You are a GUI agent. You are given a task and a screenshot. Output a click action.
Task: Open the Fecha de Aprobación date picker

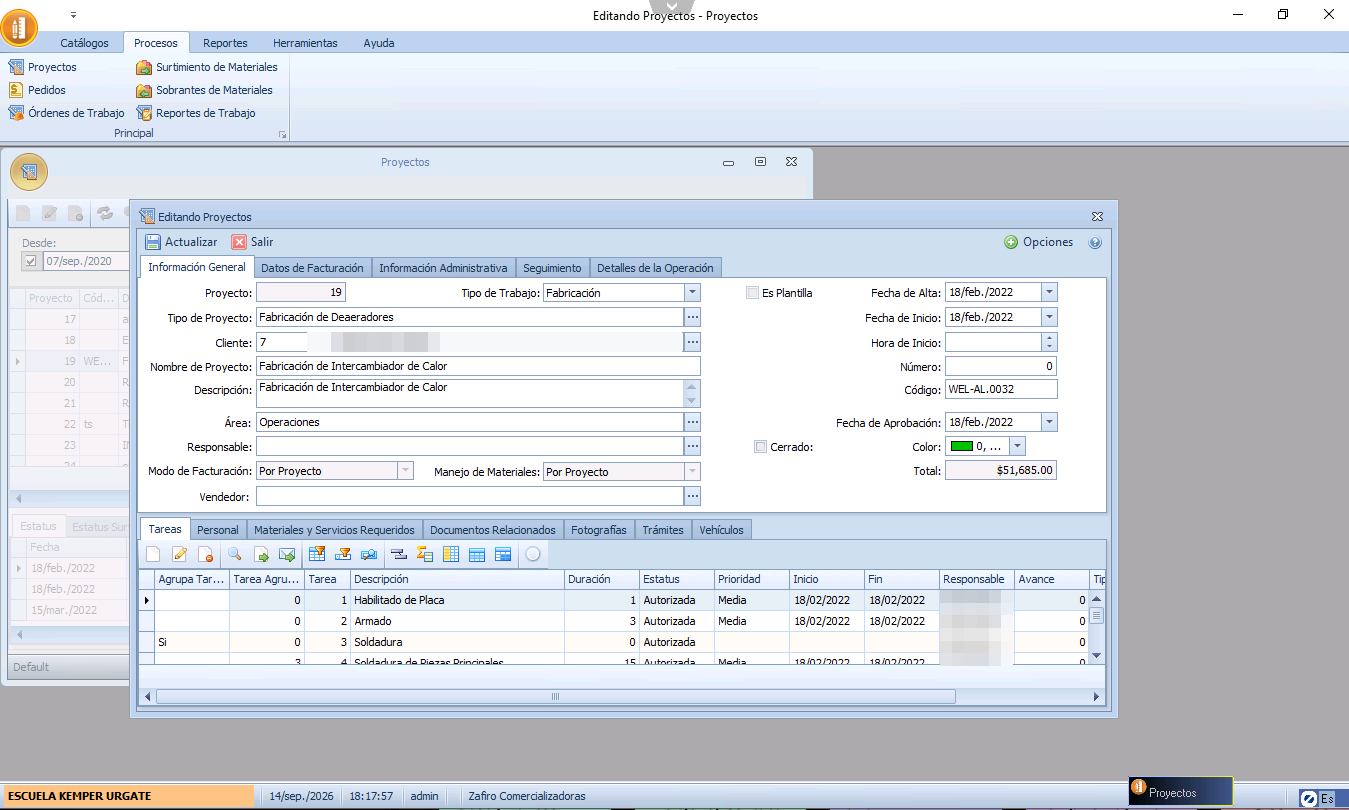1049,422
